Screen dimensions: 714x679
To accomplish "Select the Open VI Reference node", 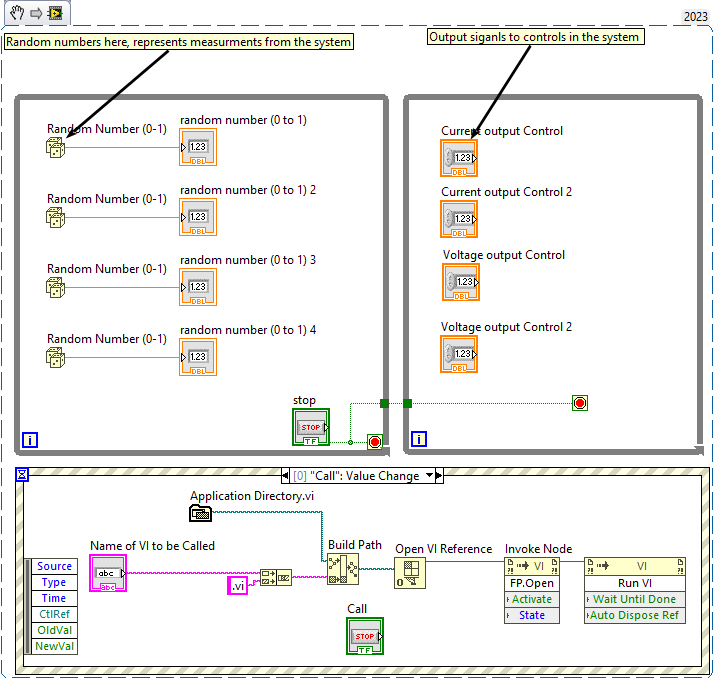I will [410, 573].
